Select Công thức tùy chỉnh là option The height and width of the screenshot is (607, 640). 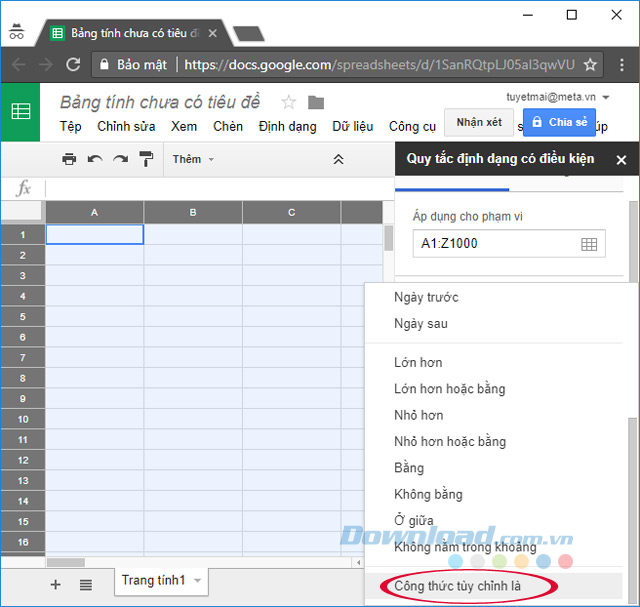(494, 586)
